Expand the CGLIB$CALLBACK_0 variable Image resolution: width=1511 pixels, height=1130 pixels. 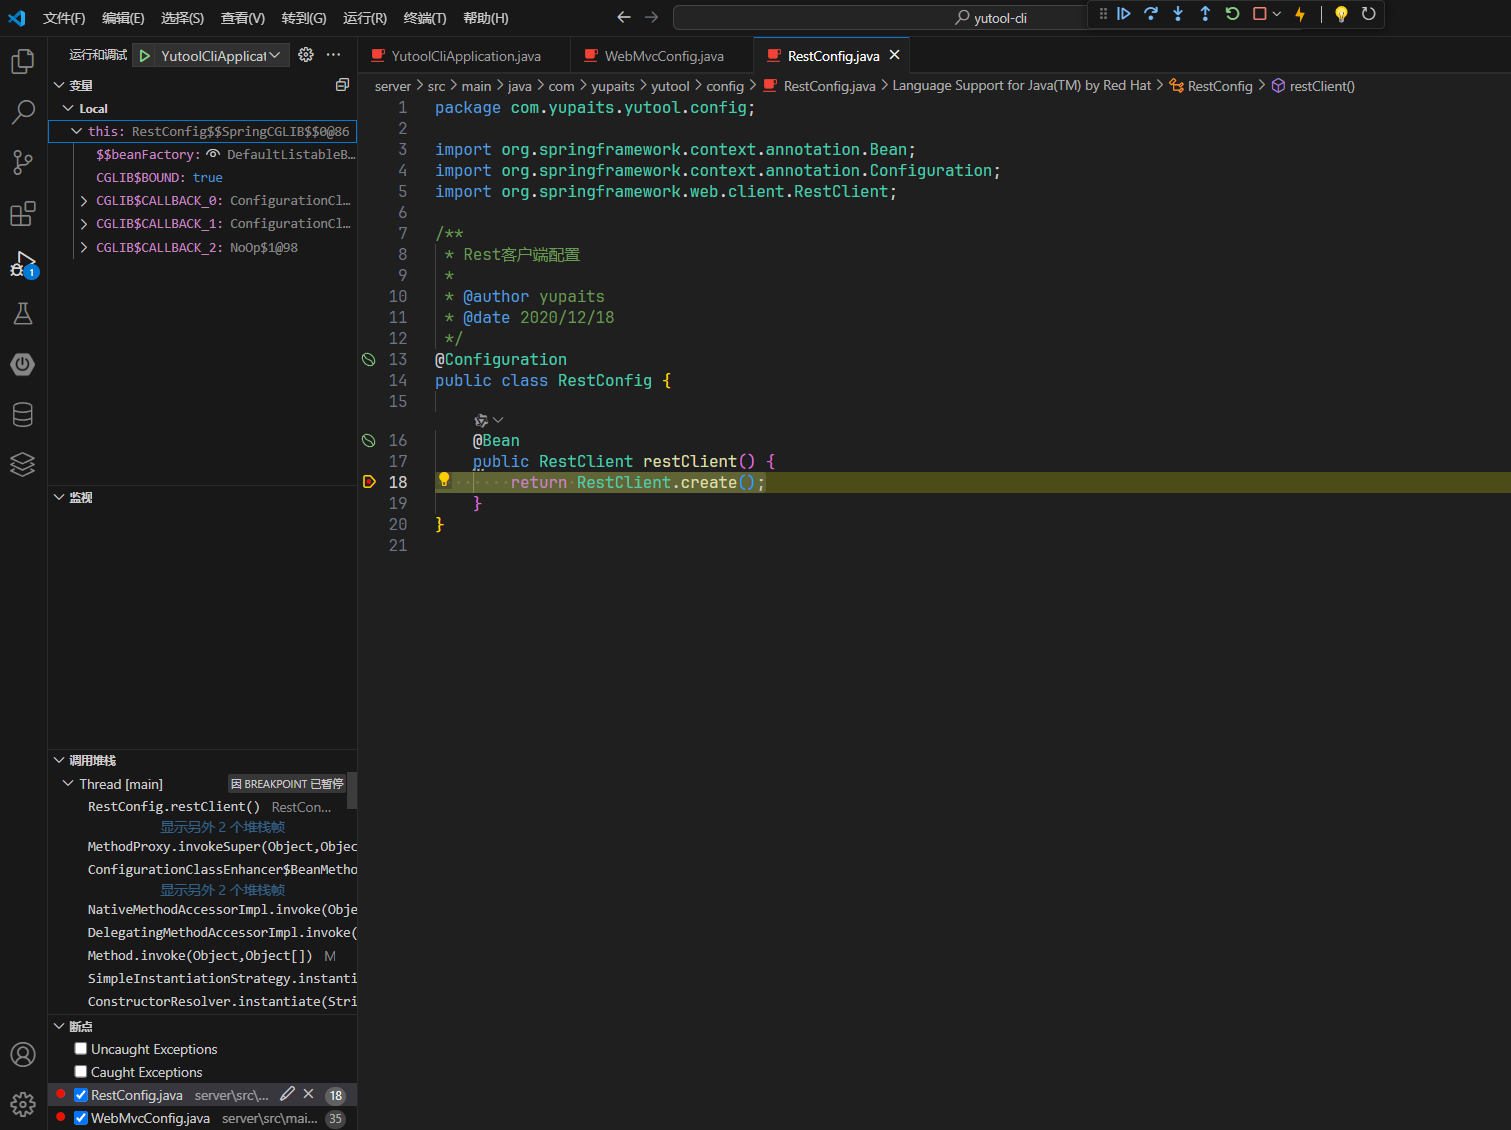pyautogui.click(x=84, y=201)
